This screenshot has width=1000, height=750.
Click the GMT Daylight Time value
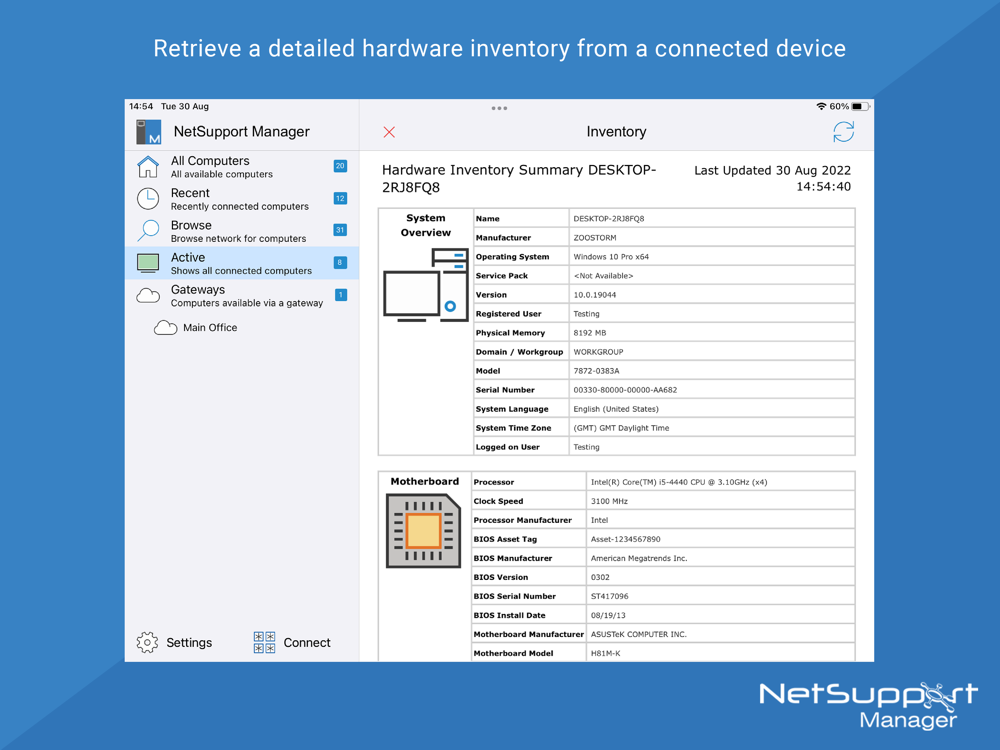pyautogui.click(x=621, y=429)
